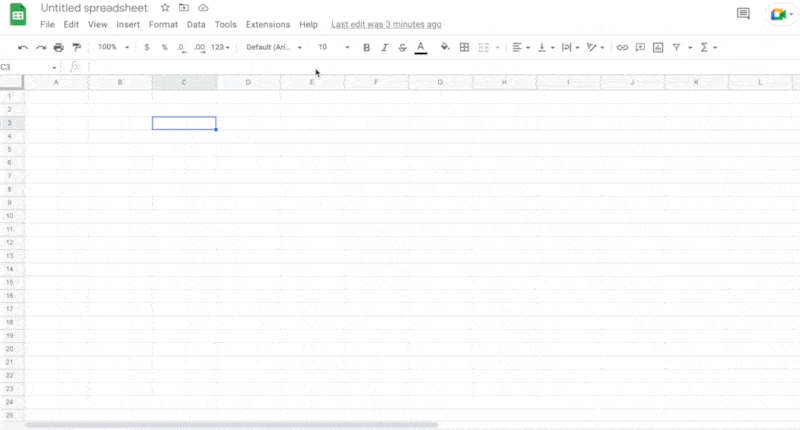
Task: Click the Undo arrow icon
Action: coord(23,47)
